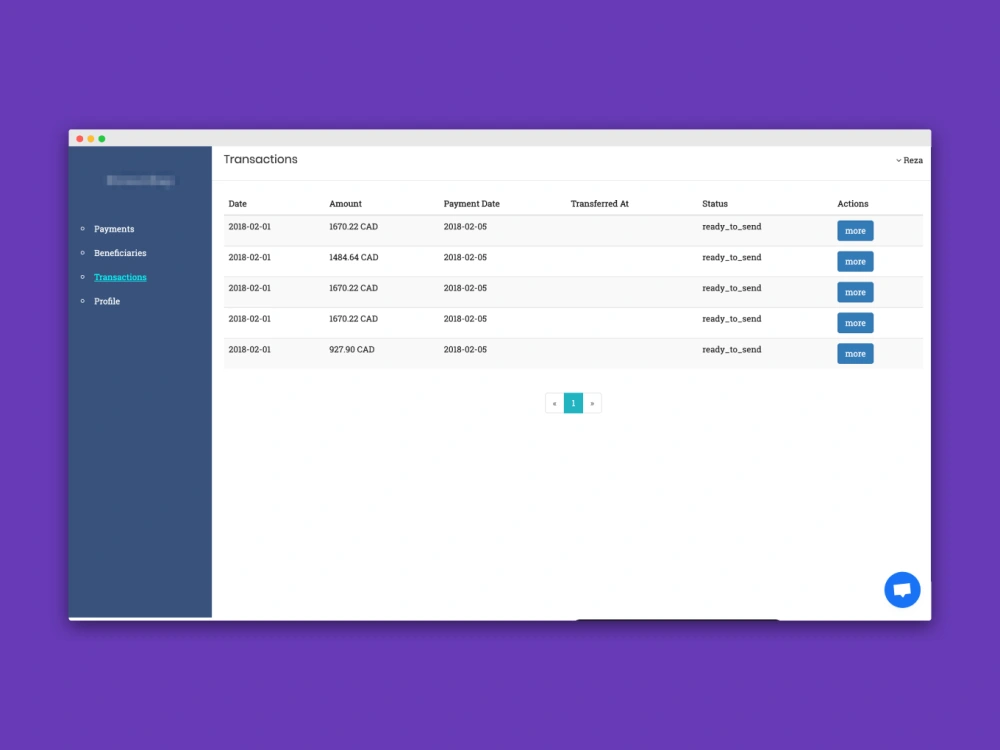Screen dimensions: 1000x750
Task: Click more on the first transaction row
Action: [x=855, y=230]
